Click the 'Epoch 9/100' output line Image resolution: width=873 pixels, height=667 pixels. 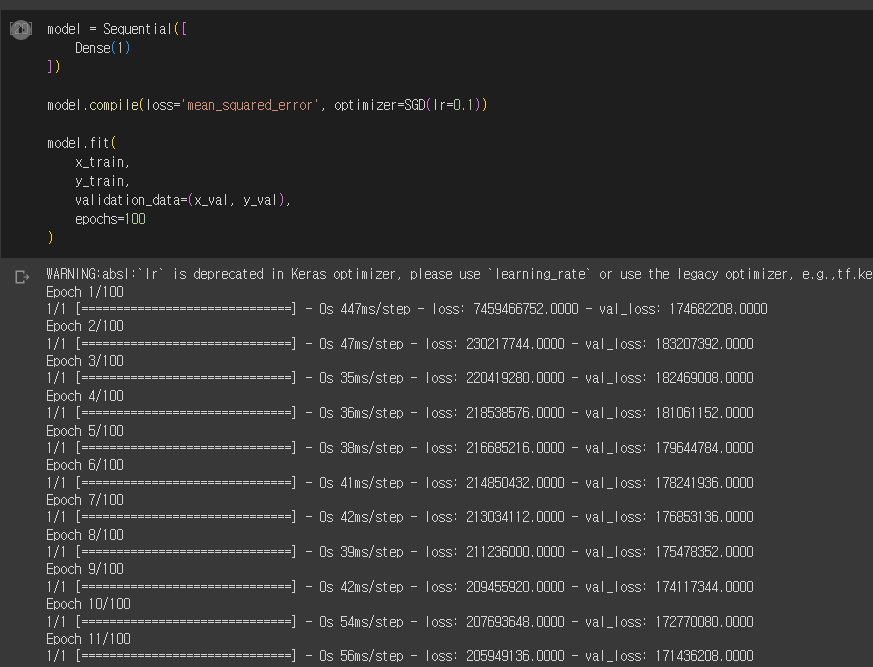coord(85,569)
